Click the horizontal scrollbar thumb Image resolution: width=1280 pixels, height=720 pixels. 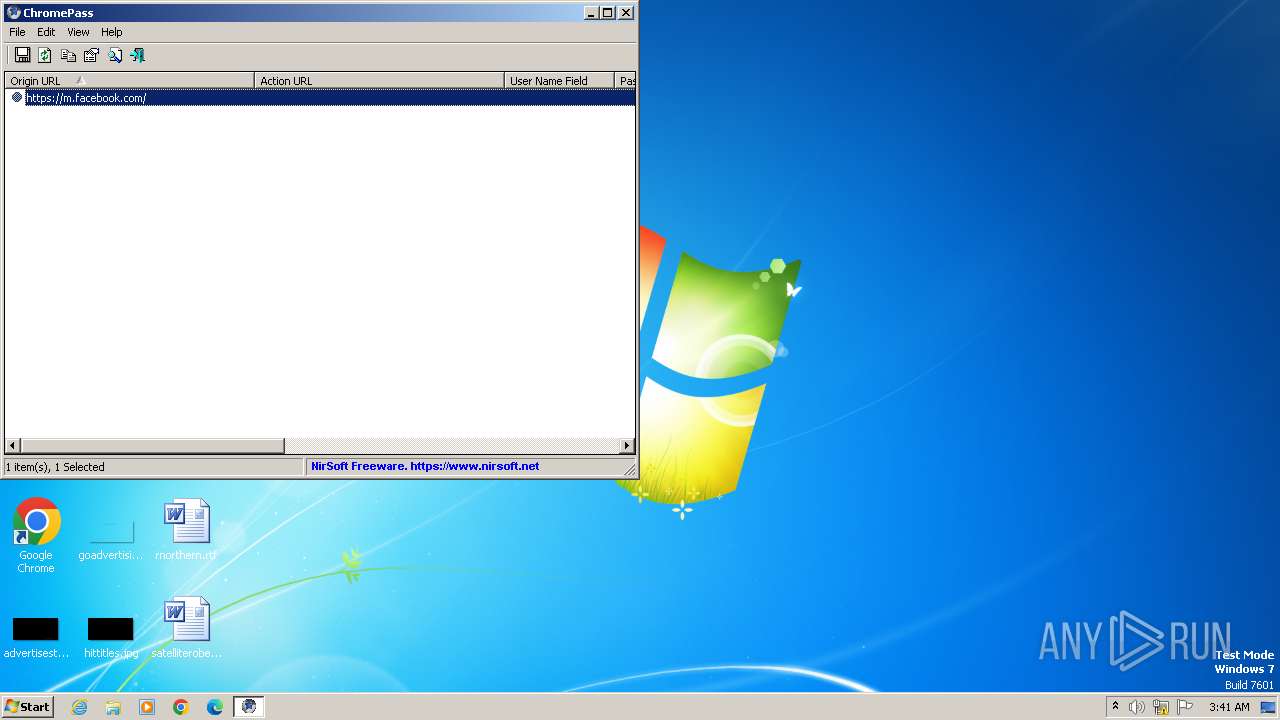click(x=153, y=446)
